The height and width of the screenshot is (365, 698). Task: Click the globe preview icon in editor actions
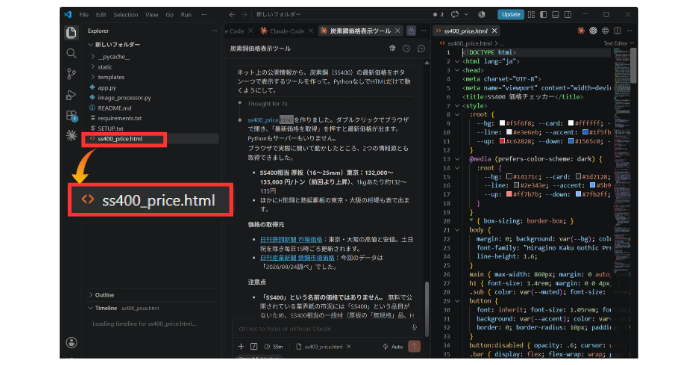(x=605, y=31)
